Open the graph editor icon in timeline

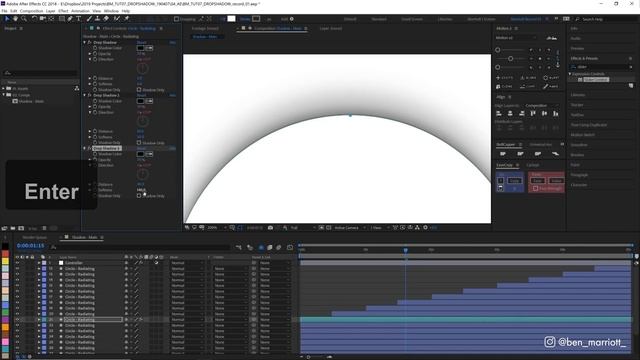(x=290, y=247)
